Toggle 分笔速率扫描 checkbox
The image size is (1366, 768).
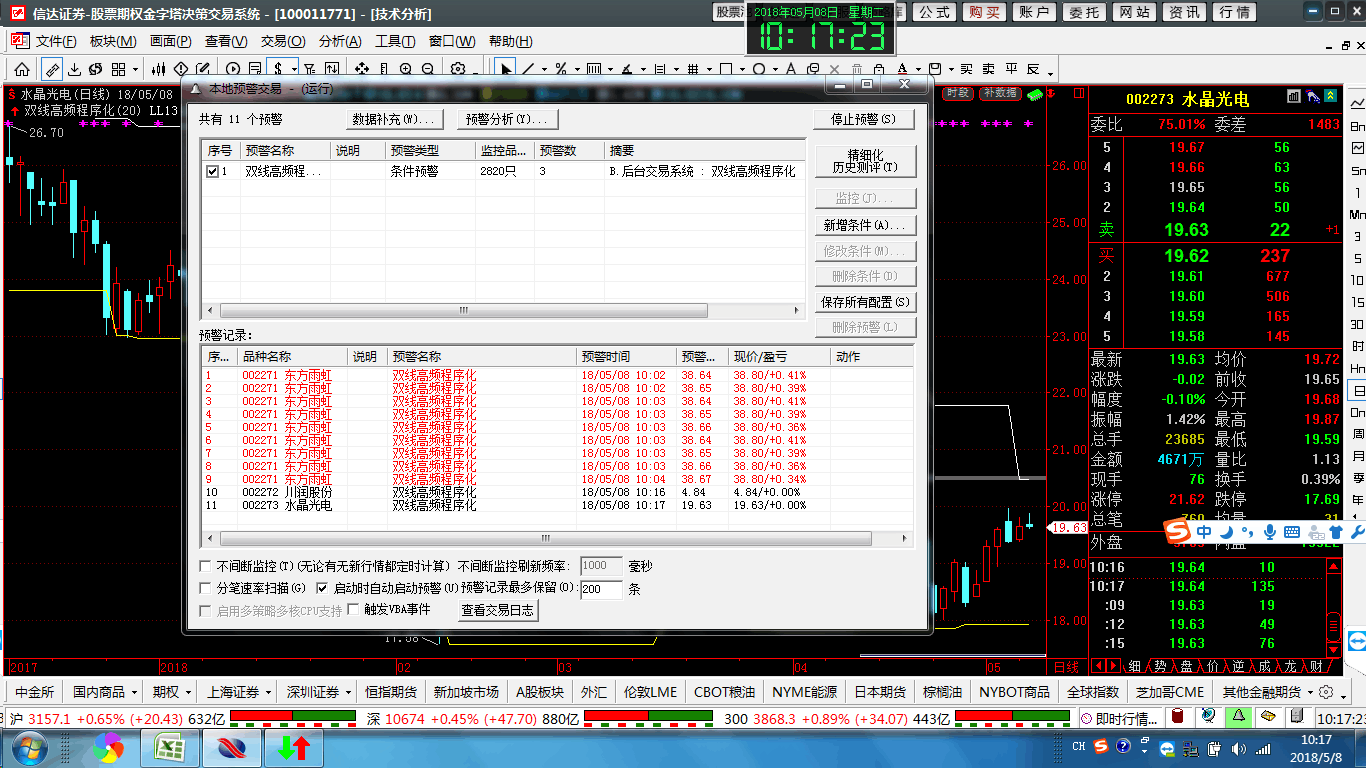pyautogui.click(x=206, y=588)
